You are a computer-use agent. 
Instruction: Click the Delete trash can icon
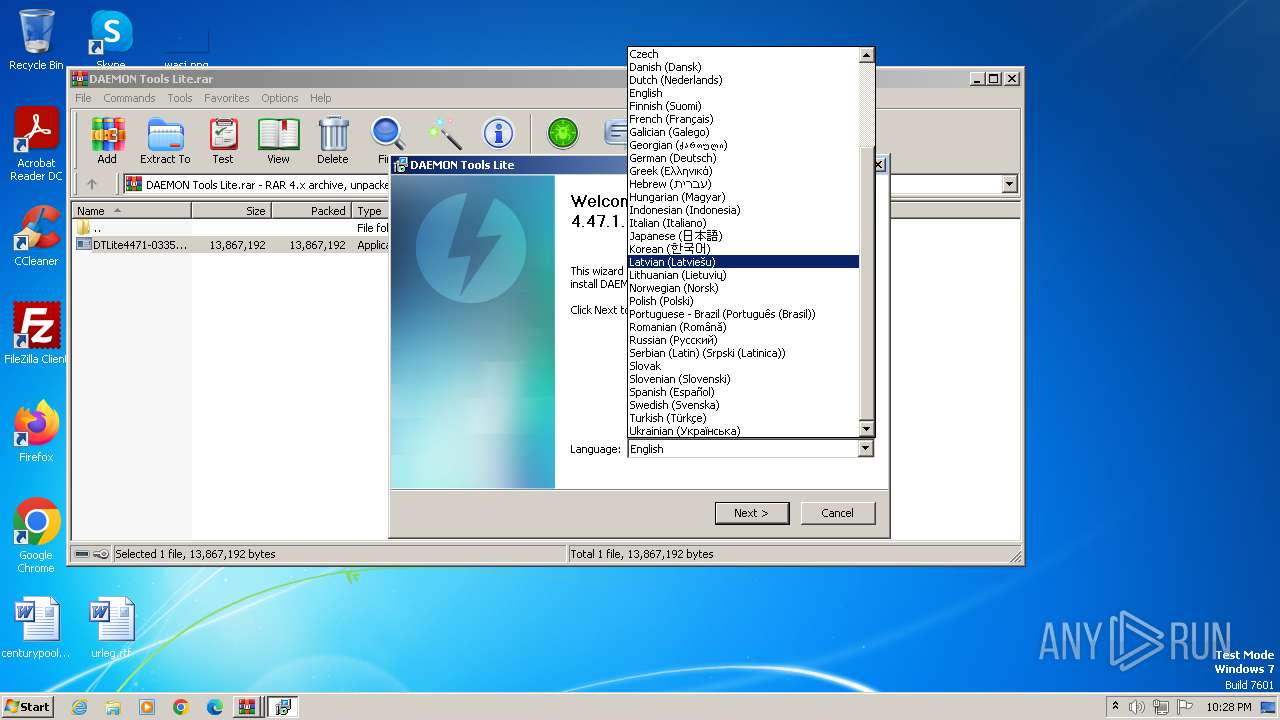pyautogui.click(x=333, y=140)
